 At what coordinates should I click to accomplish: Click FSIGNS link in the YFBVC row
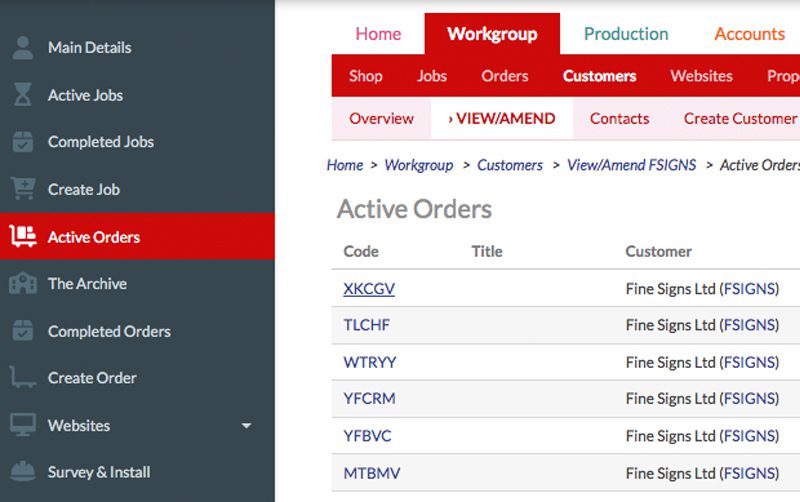click(749, 436)
